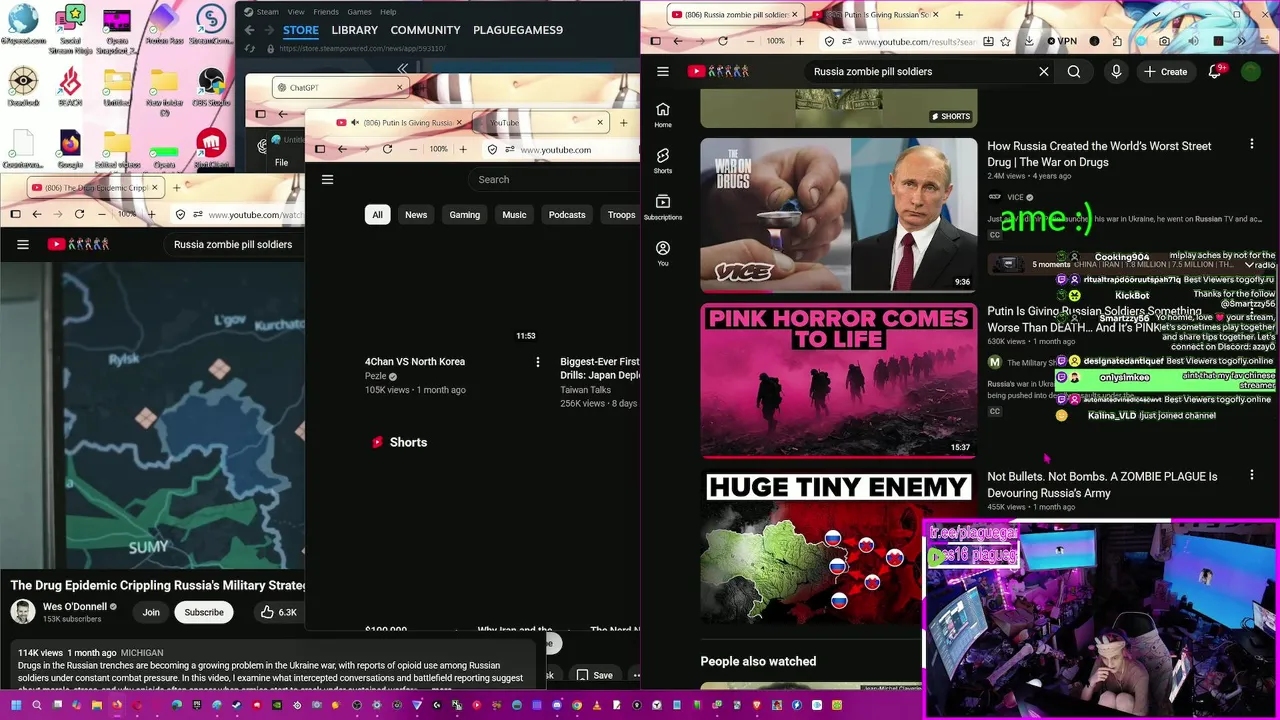This screenshot has height=720, width=1280.
Task: Toggle sidebar panel in right browser window
Action: click(x=655, y=41)
